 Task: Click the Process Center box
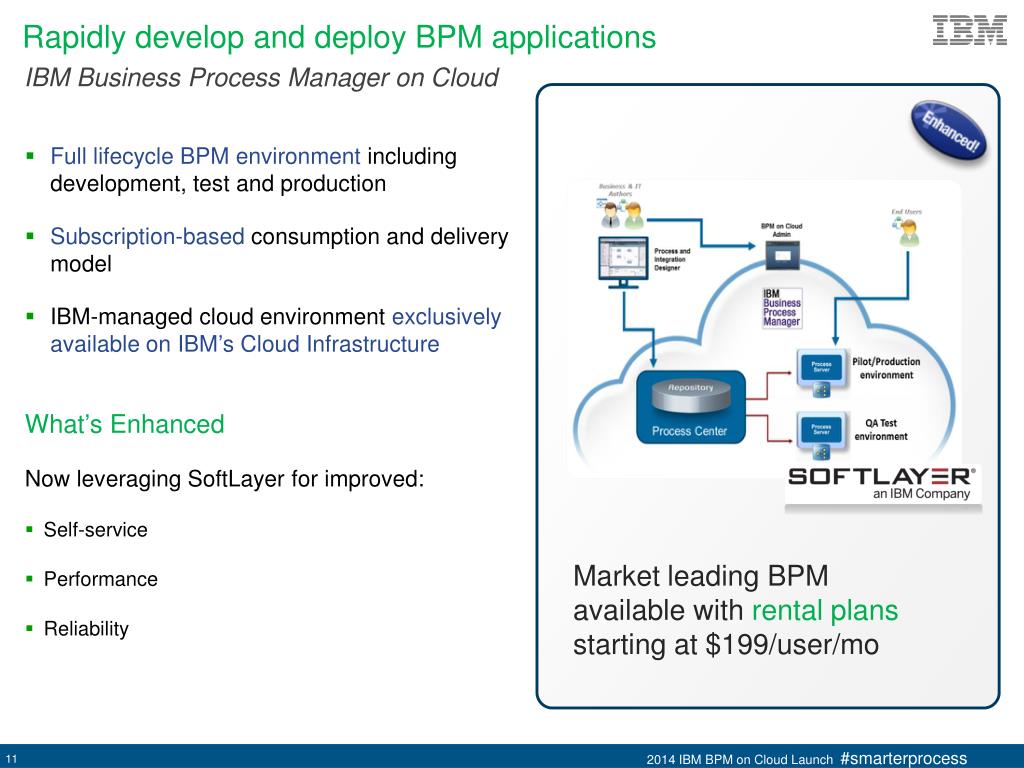[x=690, y=408]
